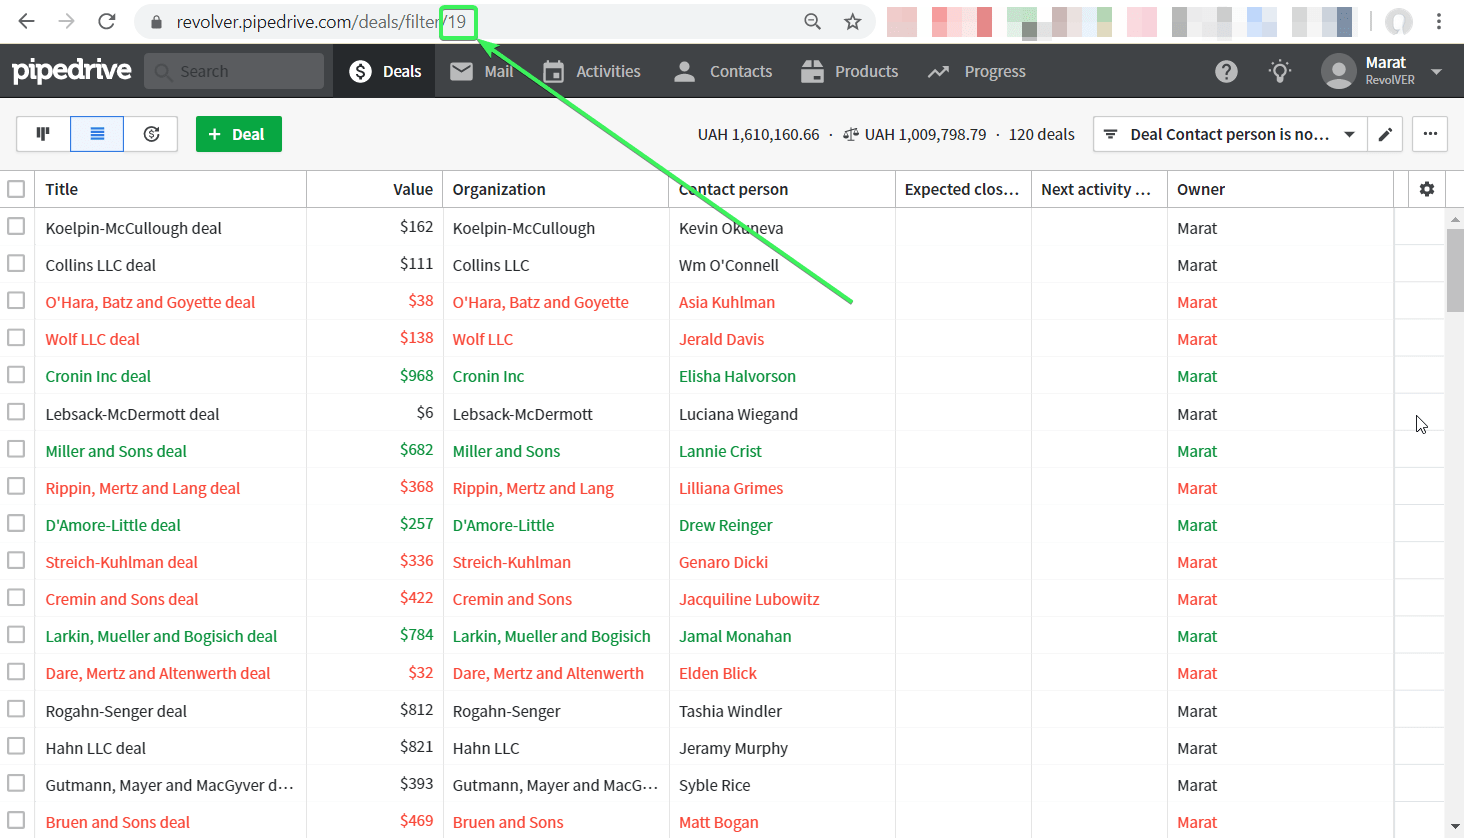Screen dimensions: 1464x839
Task: Edit the current filter with the pencil icon
Action: [1385, 133]
